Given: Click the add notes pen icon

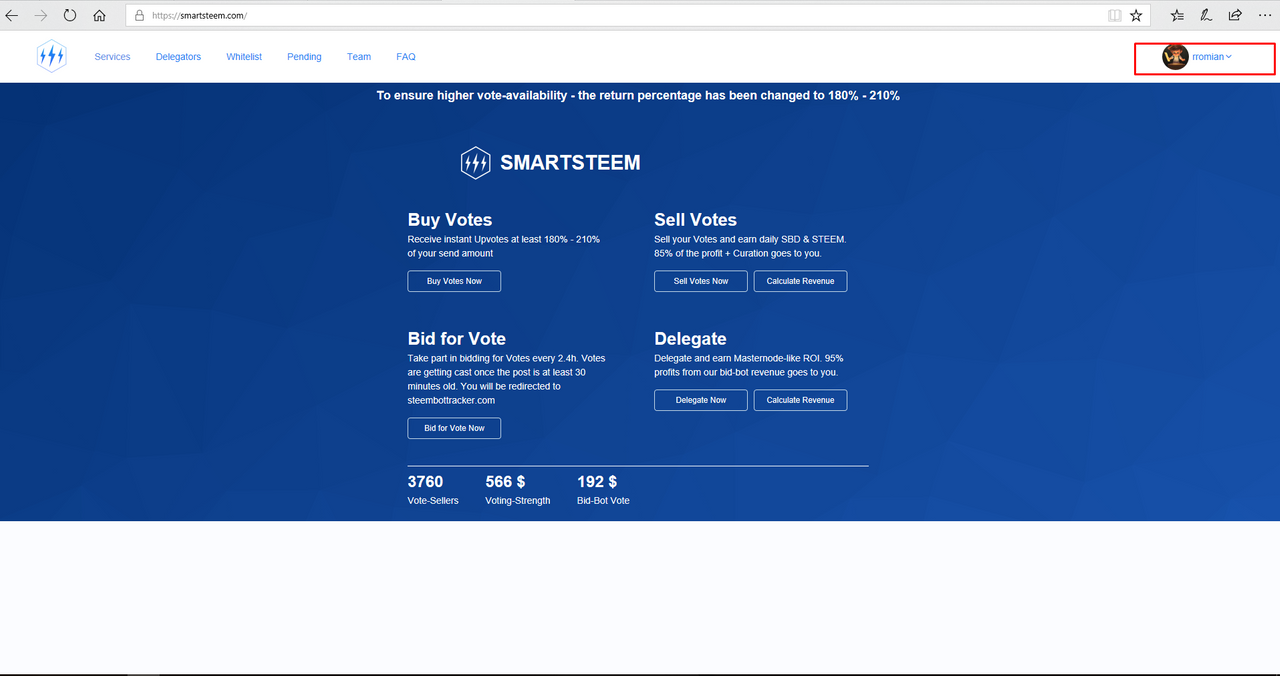Looking at the screenshot, I should tap(1206, 16).
